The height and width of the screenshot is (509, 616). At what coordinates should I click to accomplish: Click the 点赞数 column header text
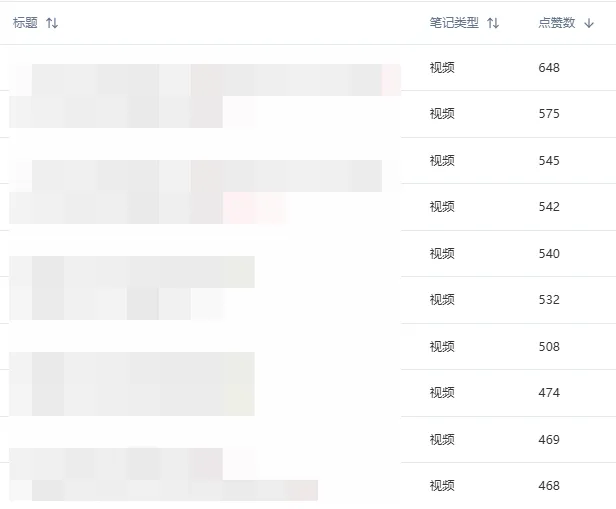click(556, 23)
